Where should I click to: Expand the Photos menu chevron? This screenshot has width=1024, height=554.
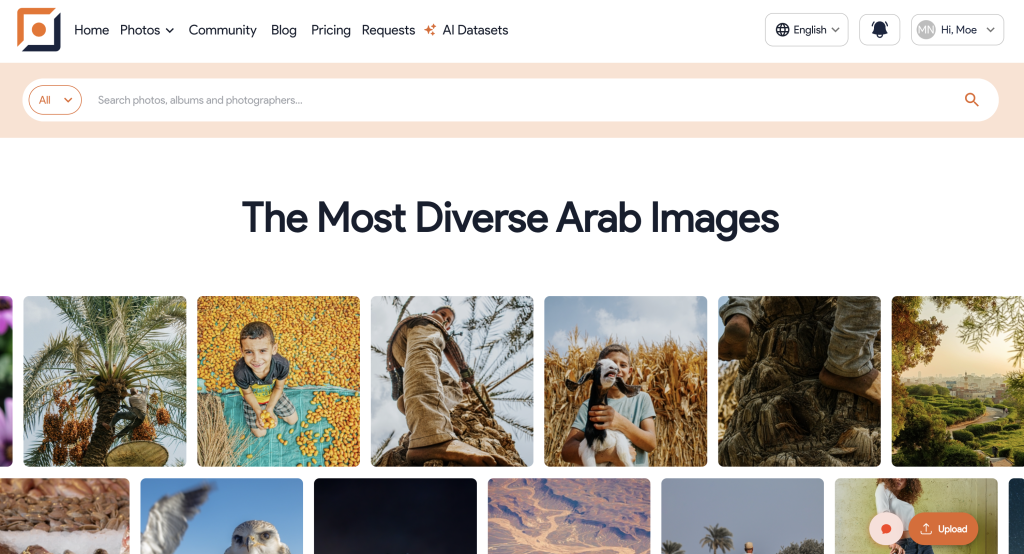point(170,31)
